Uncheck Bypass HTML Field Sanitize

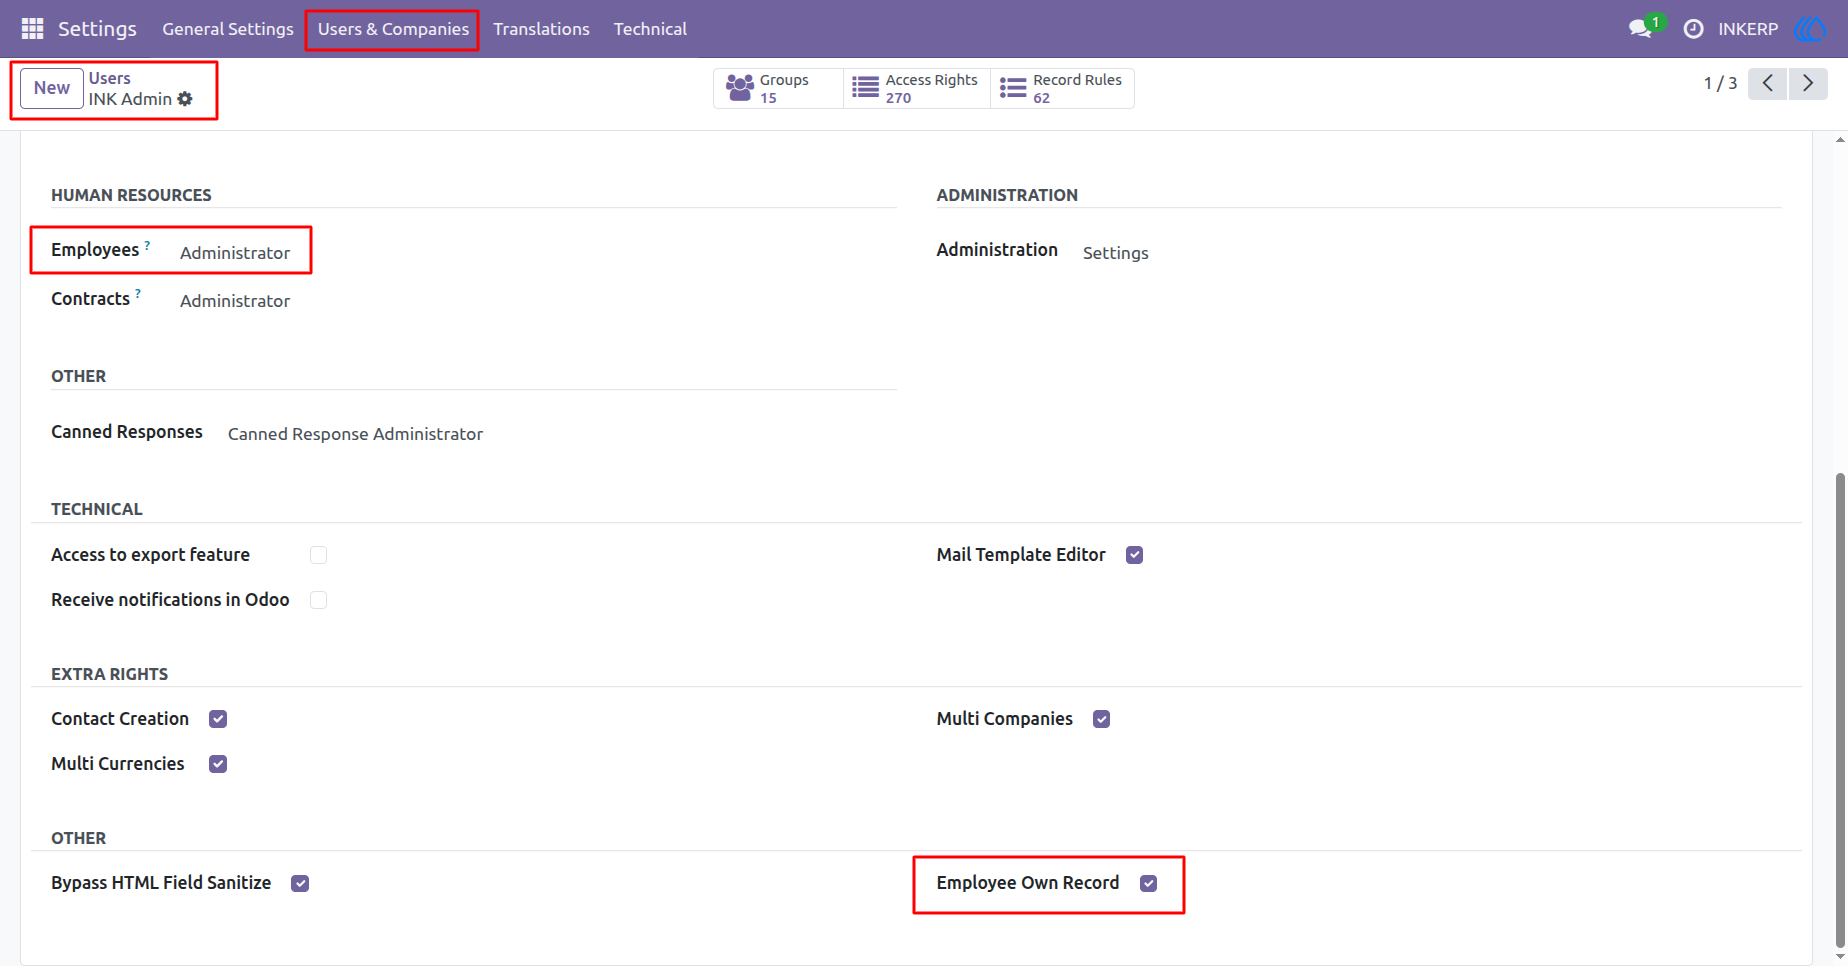tap(300, 883)
